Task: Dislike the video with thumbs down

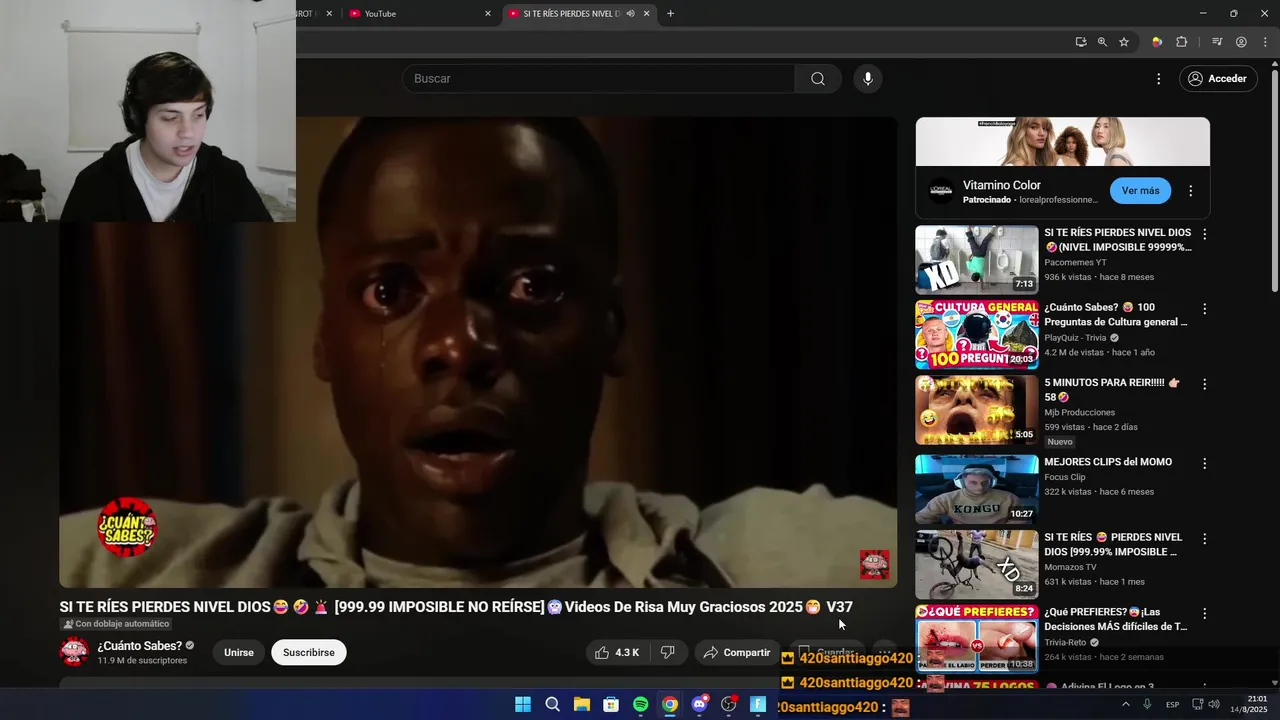Action: pos(668,652)
